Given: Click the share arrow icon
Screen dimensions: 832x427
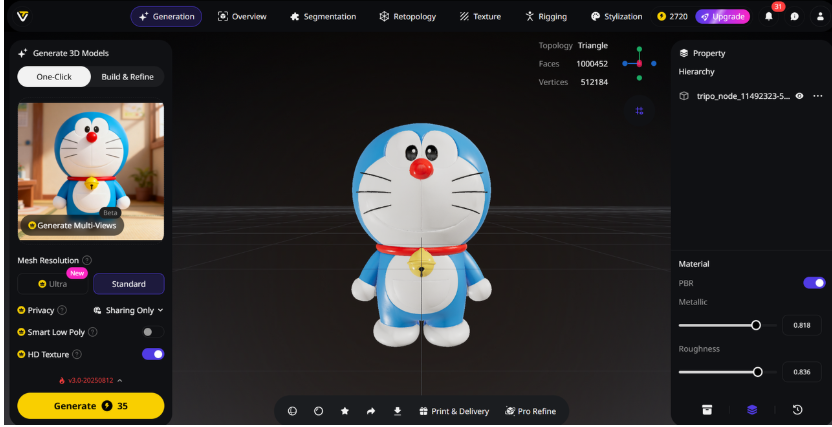Looking at the screenshot, I should point(371,411).
